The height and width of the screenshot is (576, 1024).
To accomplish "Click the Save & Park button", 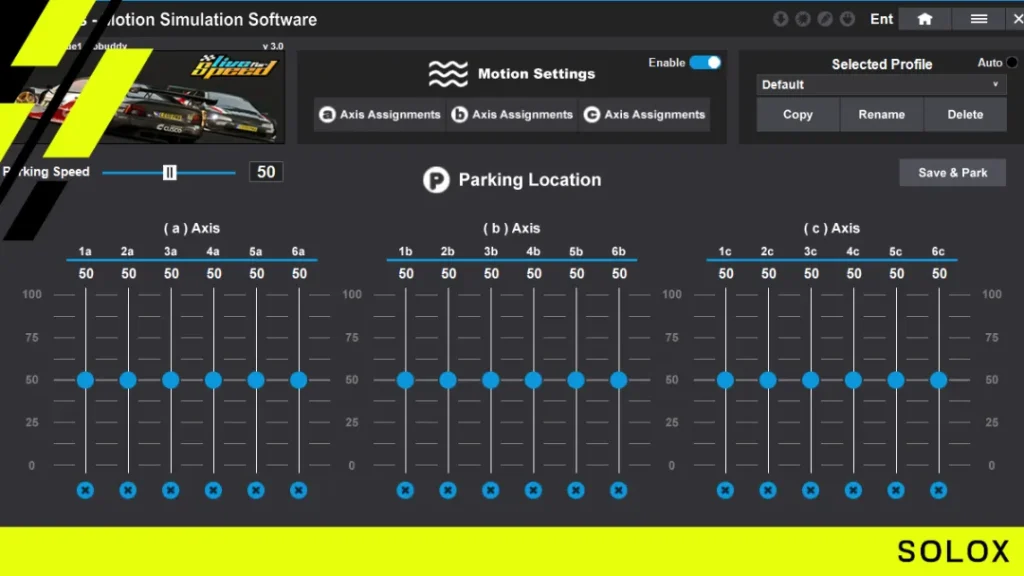I will [953, 172].
